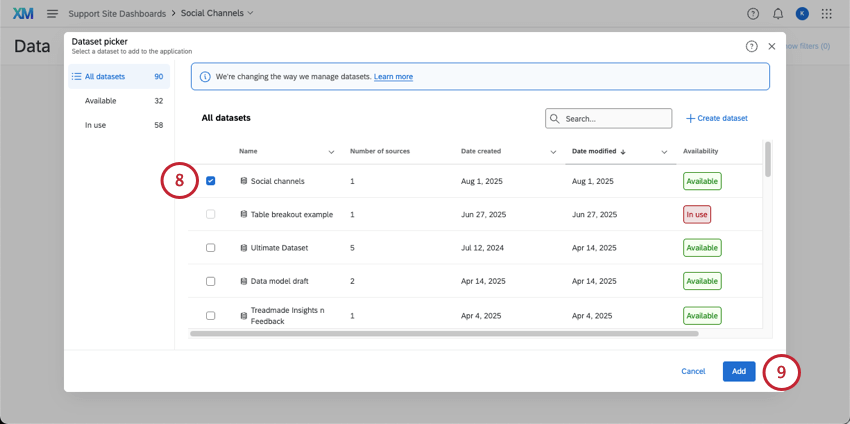Screen dimensions: 850x424
Task: Check the Ultimate Dataset checkbox
Action: 211,247
